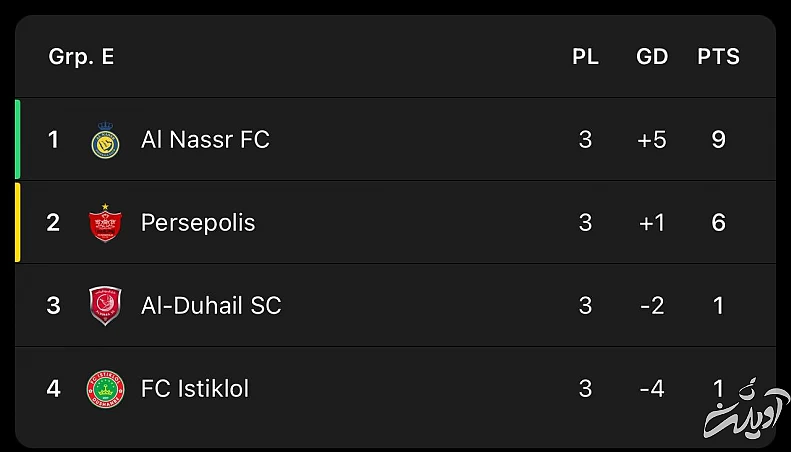Select the FC Istiklol team name
791x452 pixels.
coord(195,388)
